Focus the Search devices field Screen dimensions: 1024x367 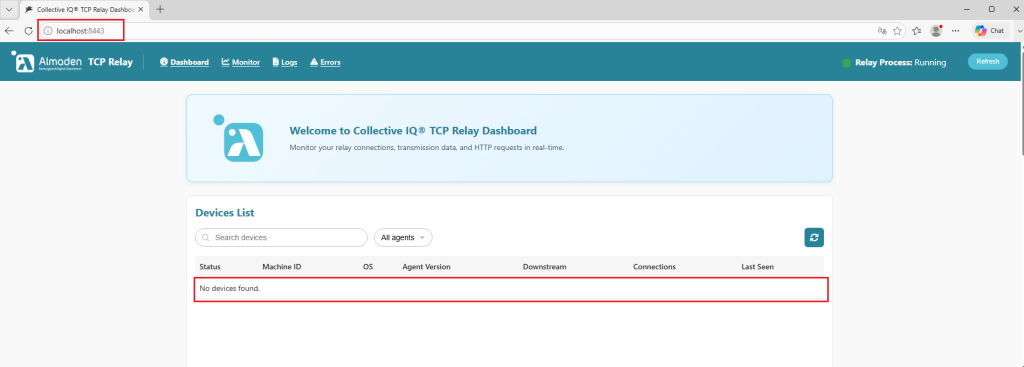click(281, 238)
